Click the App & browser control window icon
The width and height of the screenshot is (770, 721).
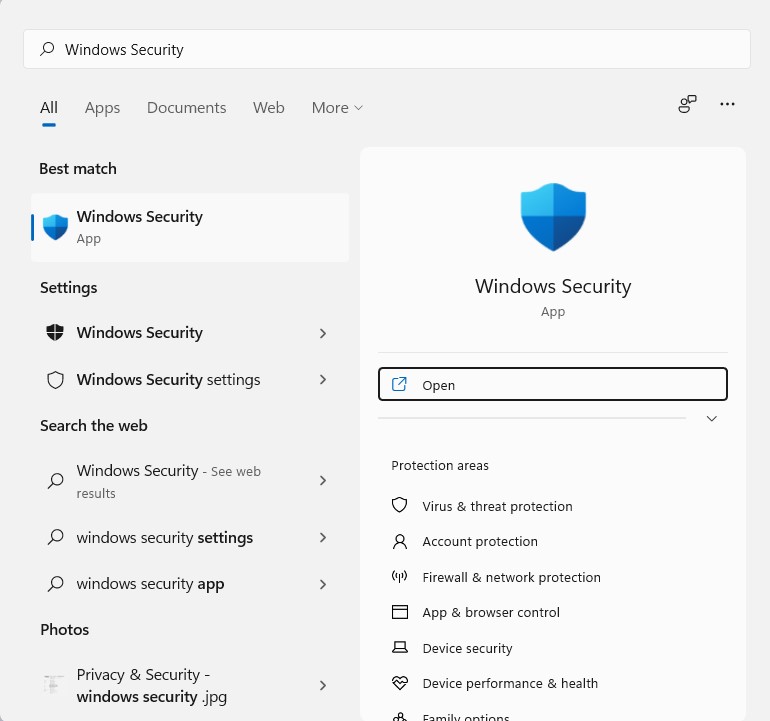[400, 612]
